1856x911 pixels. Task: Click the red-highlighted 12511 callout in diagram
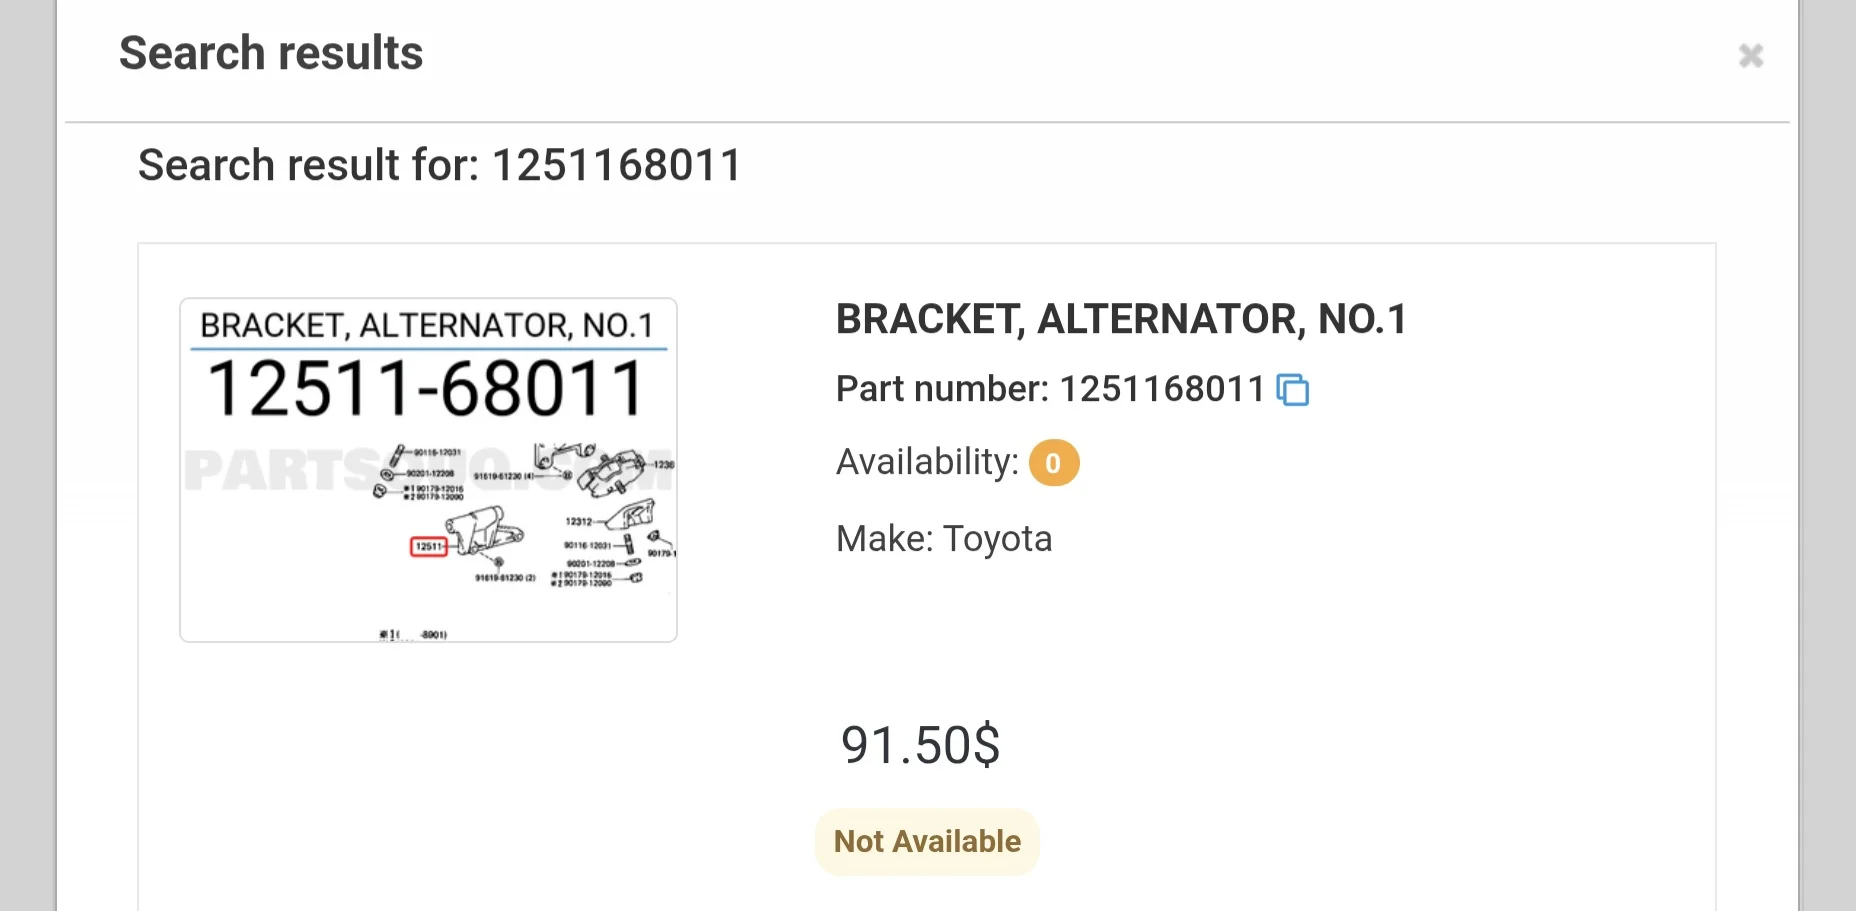[429, 546]
